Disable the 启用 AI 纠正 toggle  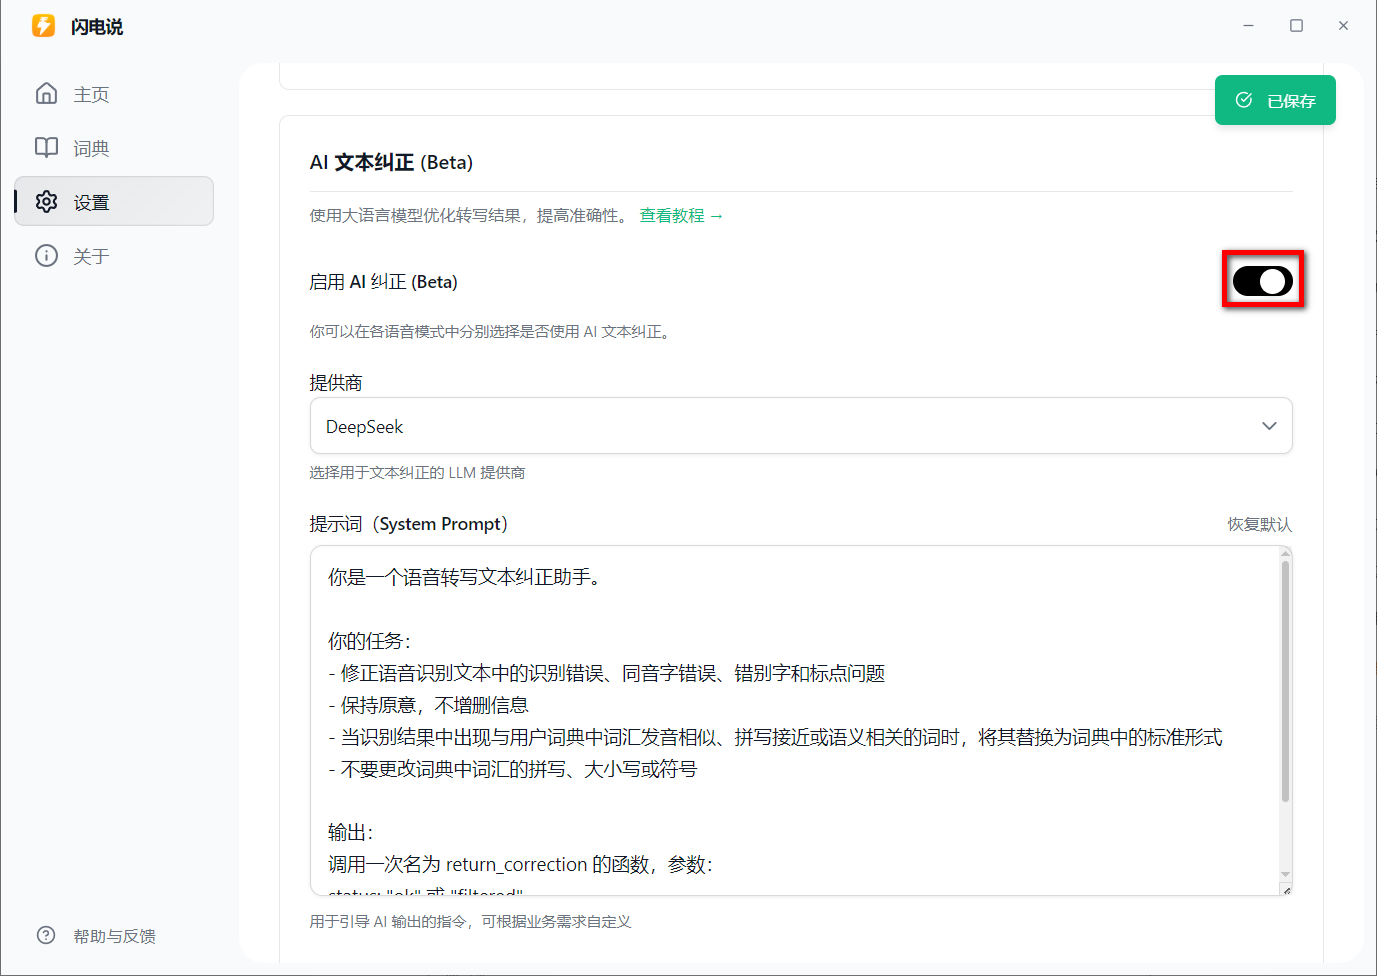click(1262, 280)
